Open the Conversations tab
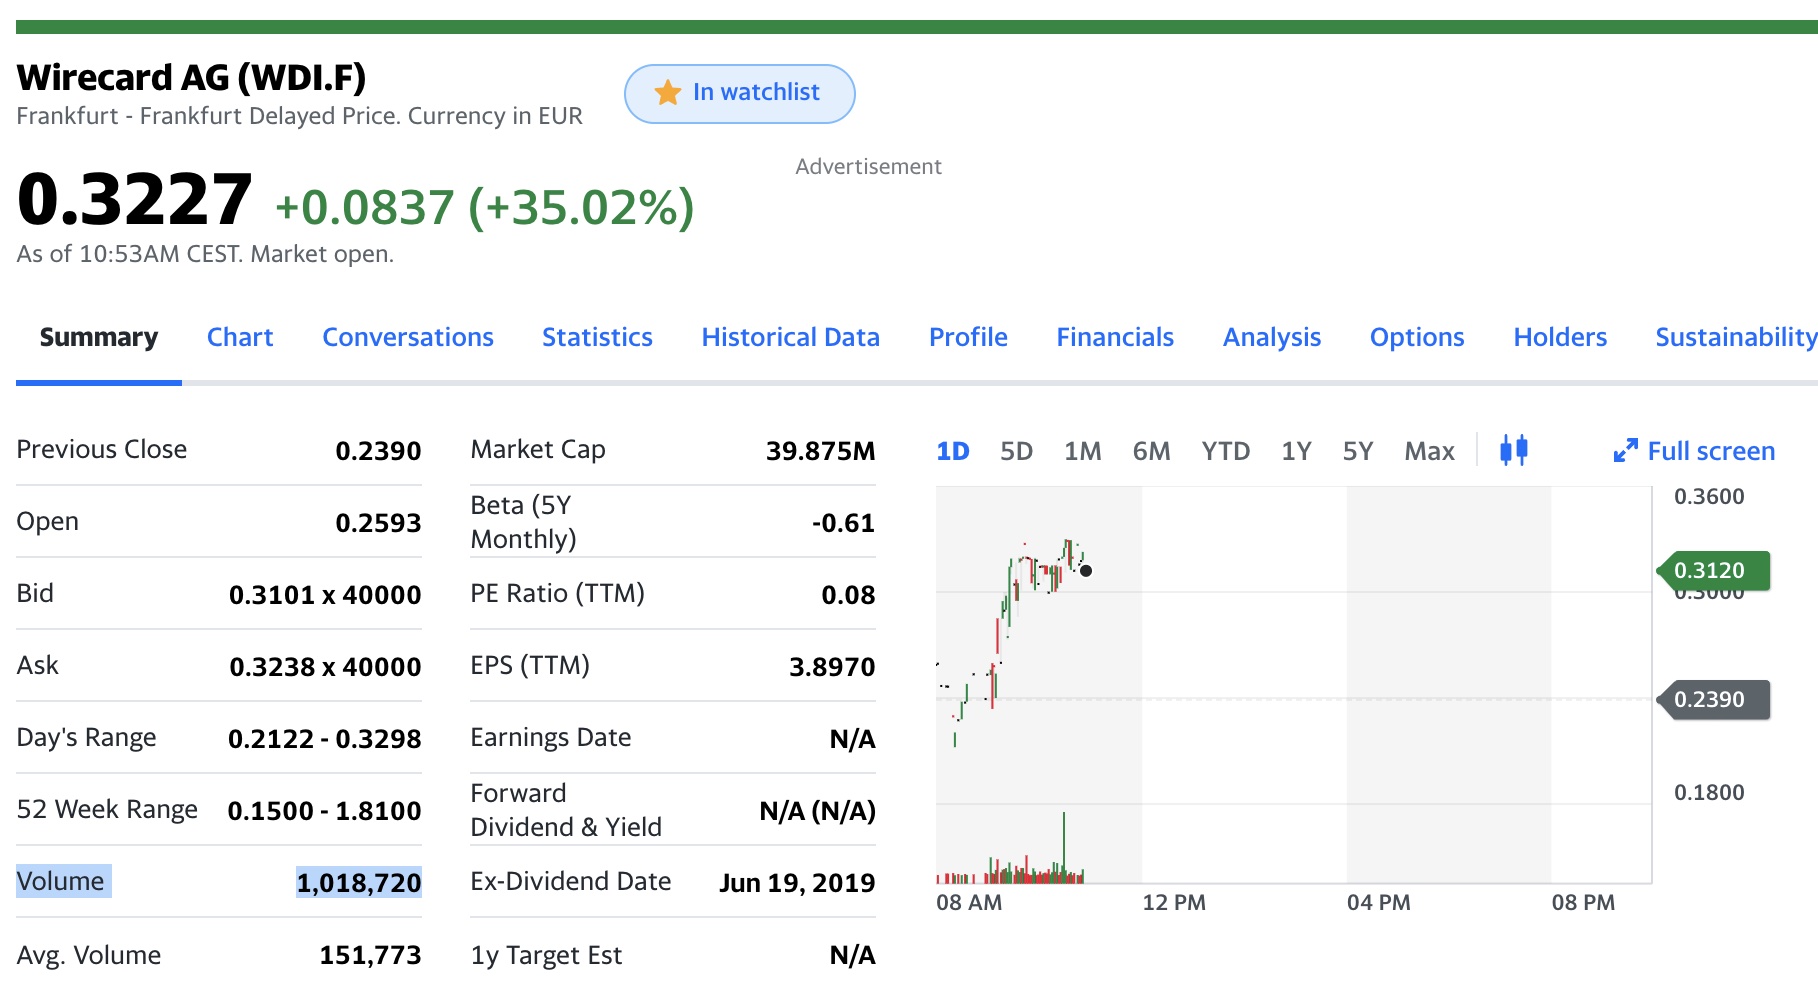 point(408,337)
